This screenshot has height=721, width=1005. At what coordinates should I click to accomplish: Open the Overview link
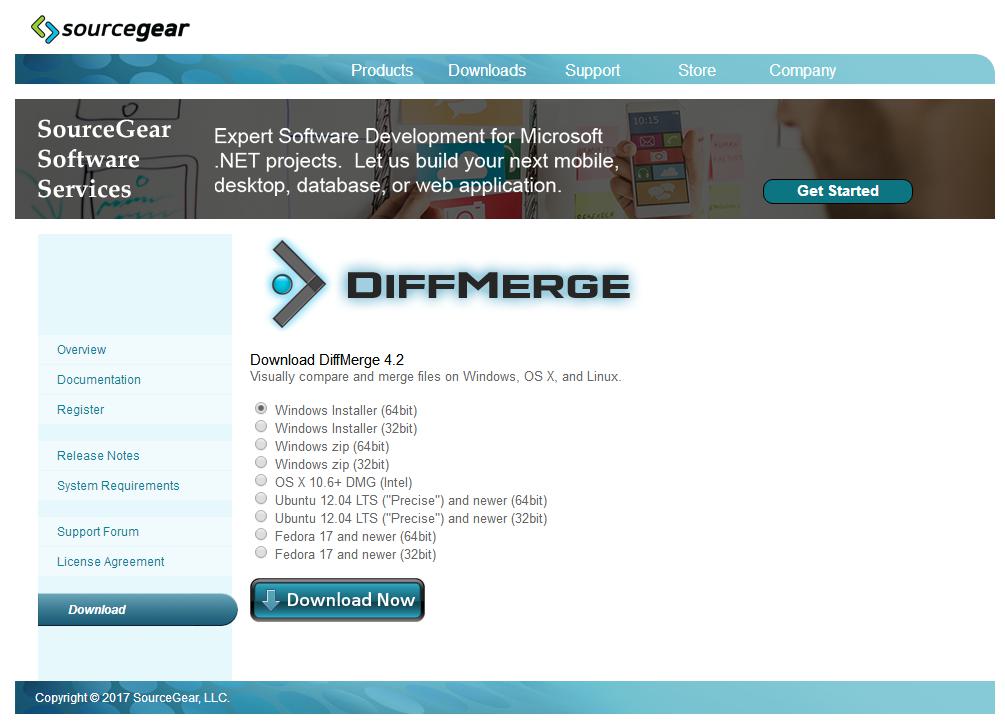click(x=81, y=350)
